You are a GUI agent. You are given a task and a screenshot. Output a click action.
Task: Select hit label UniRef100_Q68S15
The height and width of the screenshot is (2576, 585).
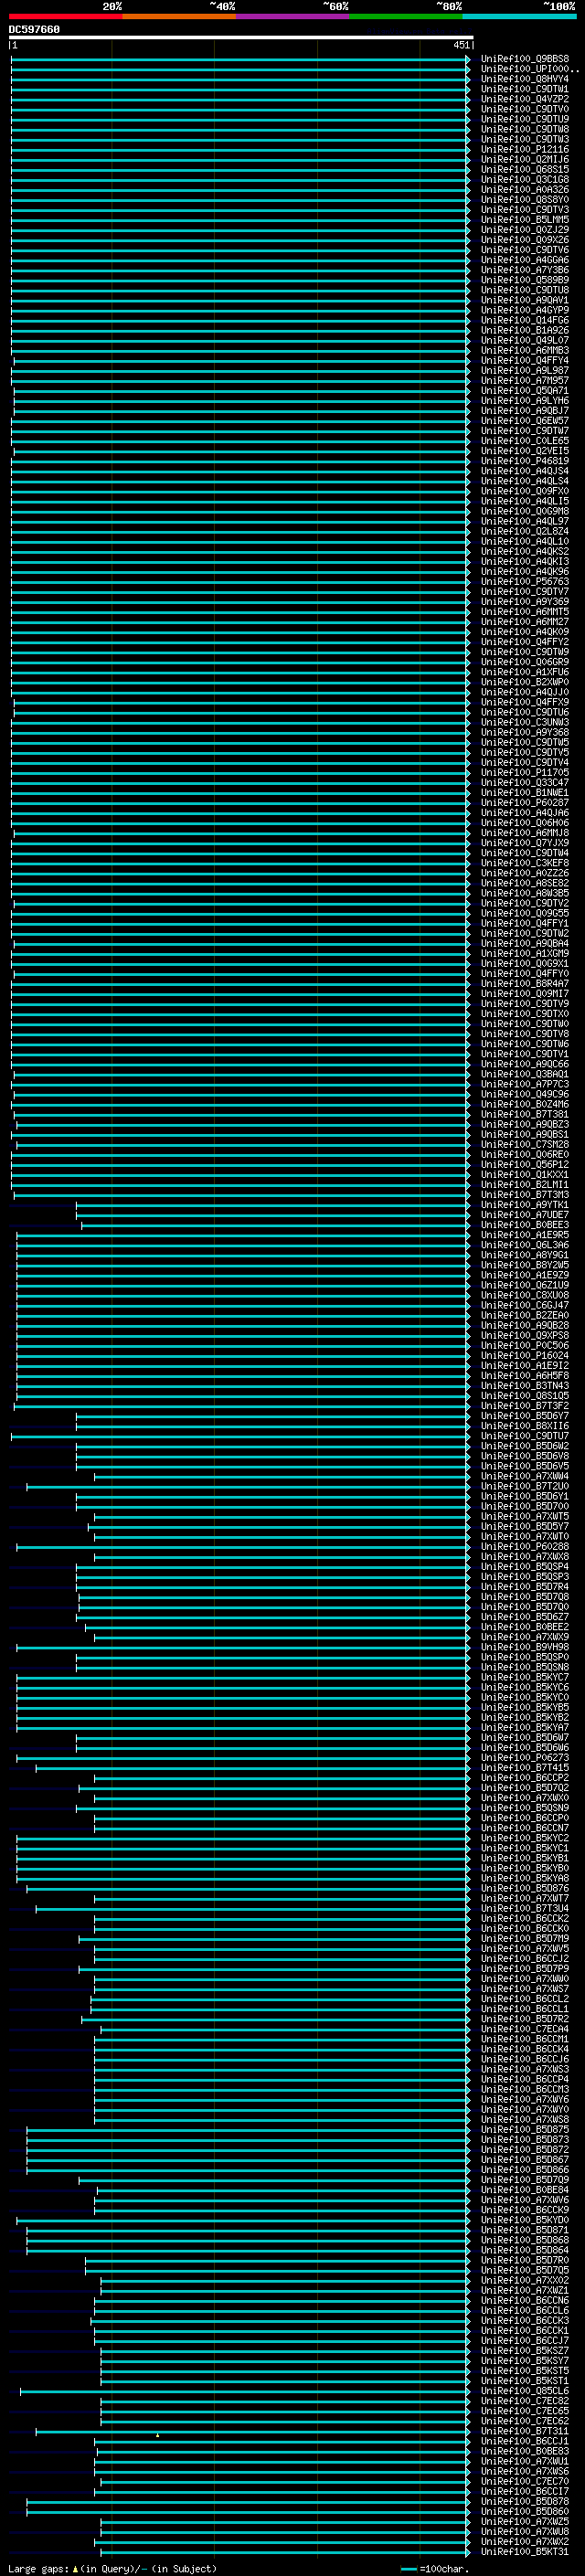[x=525, y=169]
